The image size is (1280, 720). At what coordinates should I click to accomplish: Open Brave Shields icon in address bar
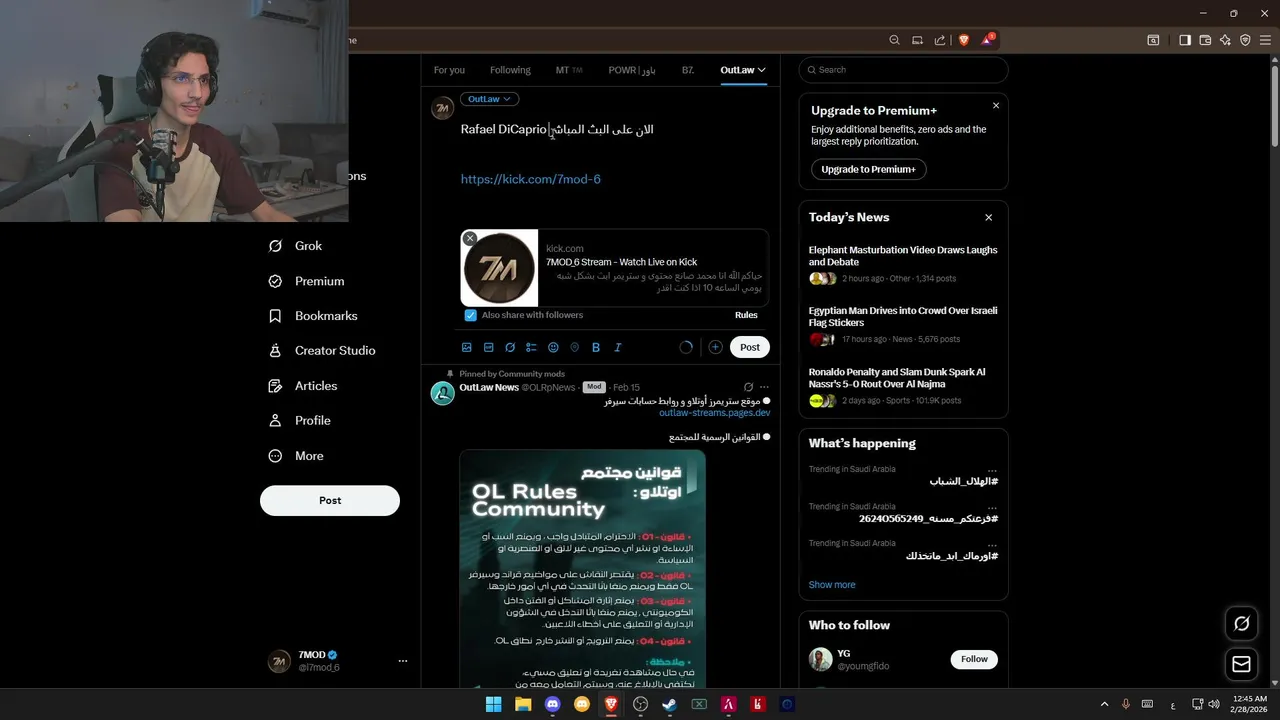coord(964,40)
